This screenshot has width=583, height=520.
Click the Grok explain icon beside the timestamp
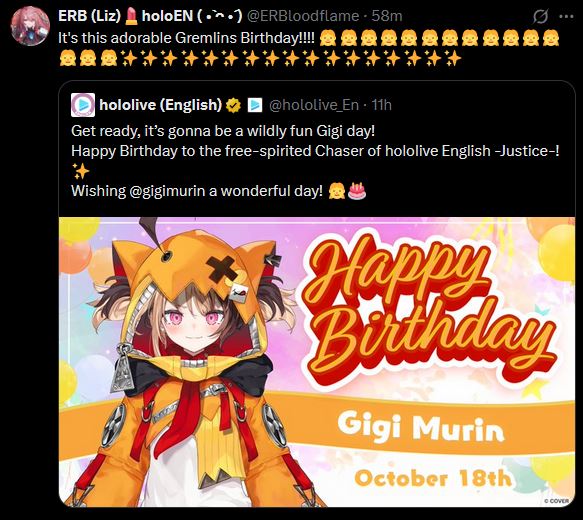540,17
